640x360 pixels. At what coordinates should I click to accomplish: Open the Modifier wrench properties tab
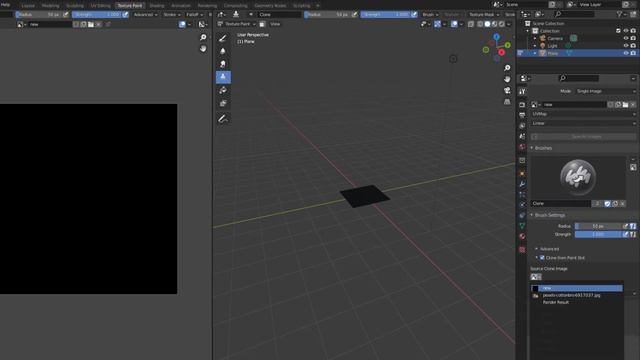click(x=522, y=184)
